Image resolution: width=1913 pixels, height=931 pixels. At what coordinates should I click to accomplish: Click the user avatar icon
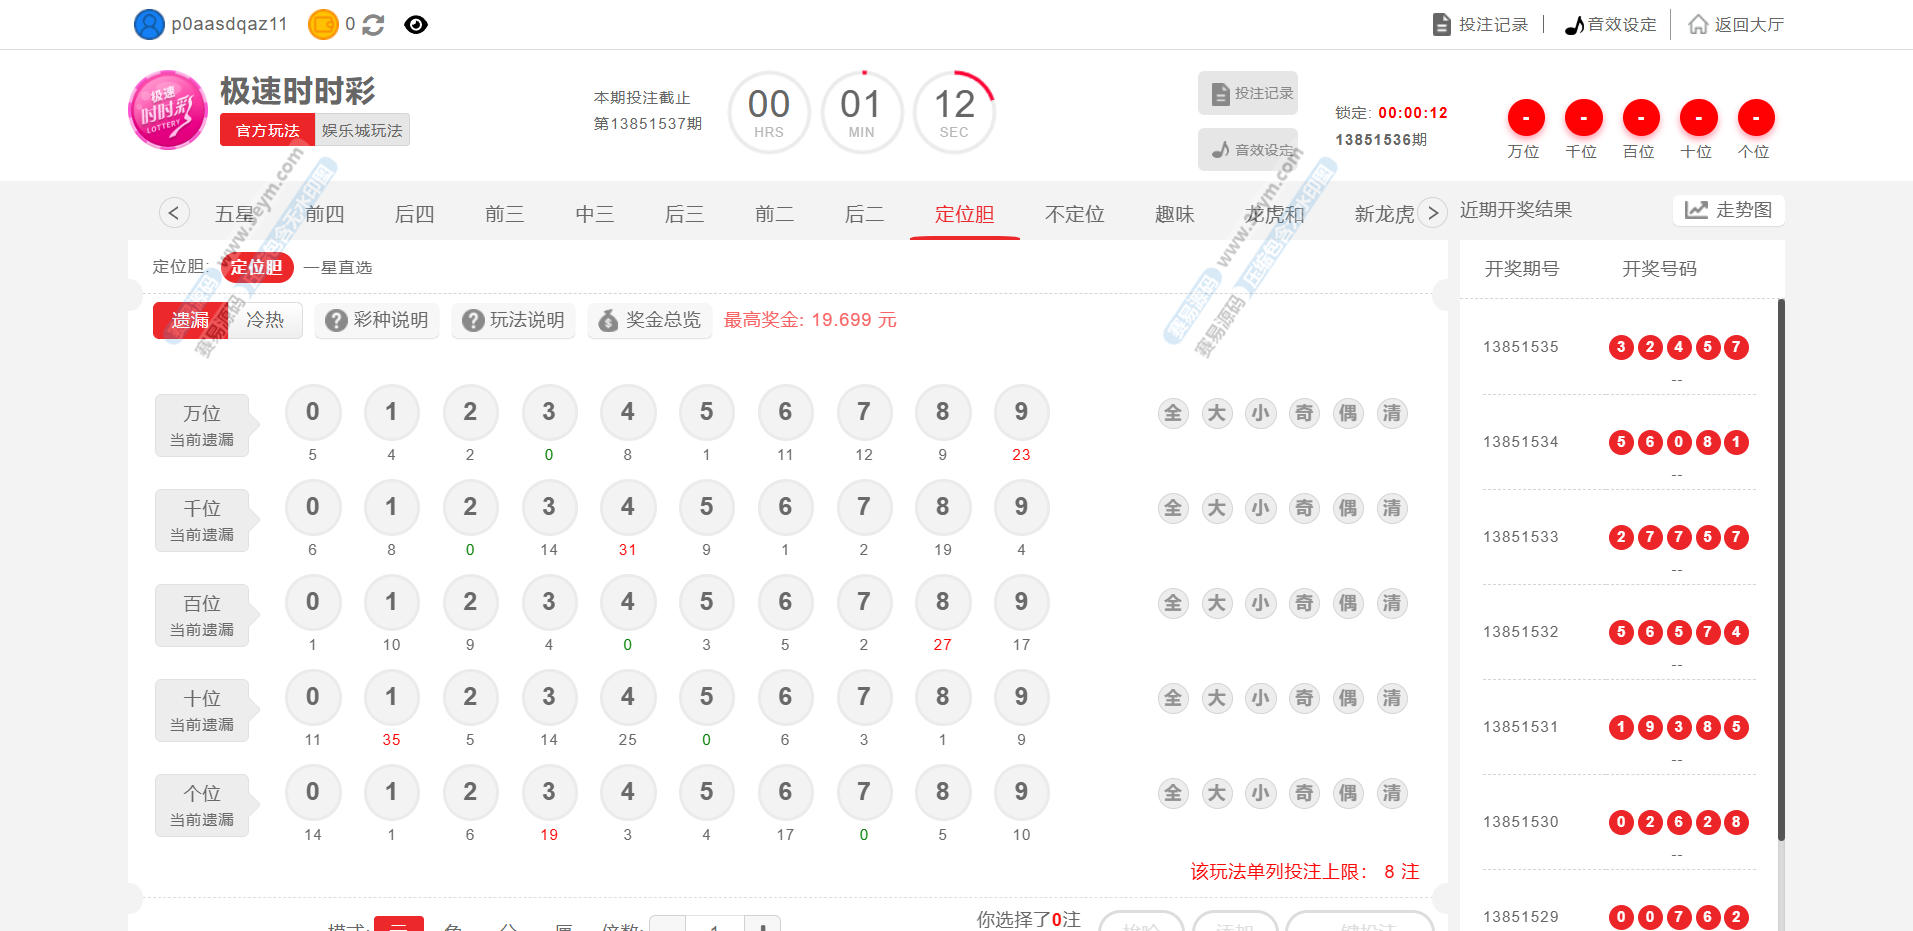point(149,25)
